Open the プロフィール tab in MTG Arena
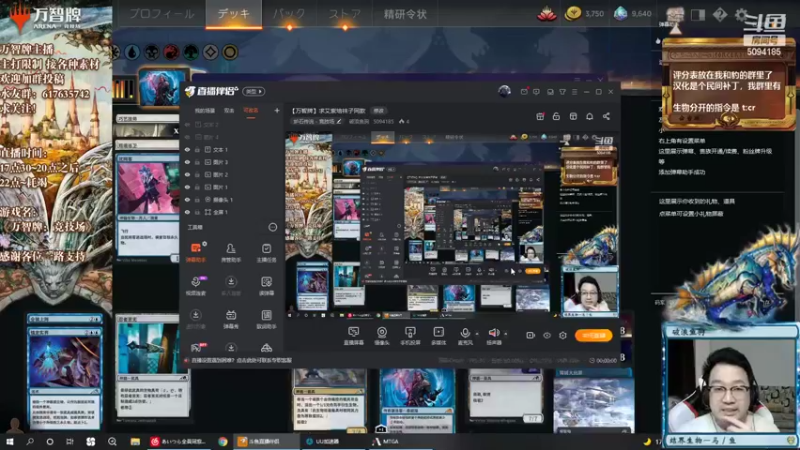Viewport: 800px width, 450px height. click(x=161, y=14)
